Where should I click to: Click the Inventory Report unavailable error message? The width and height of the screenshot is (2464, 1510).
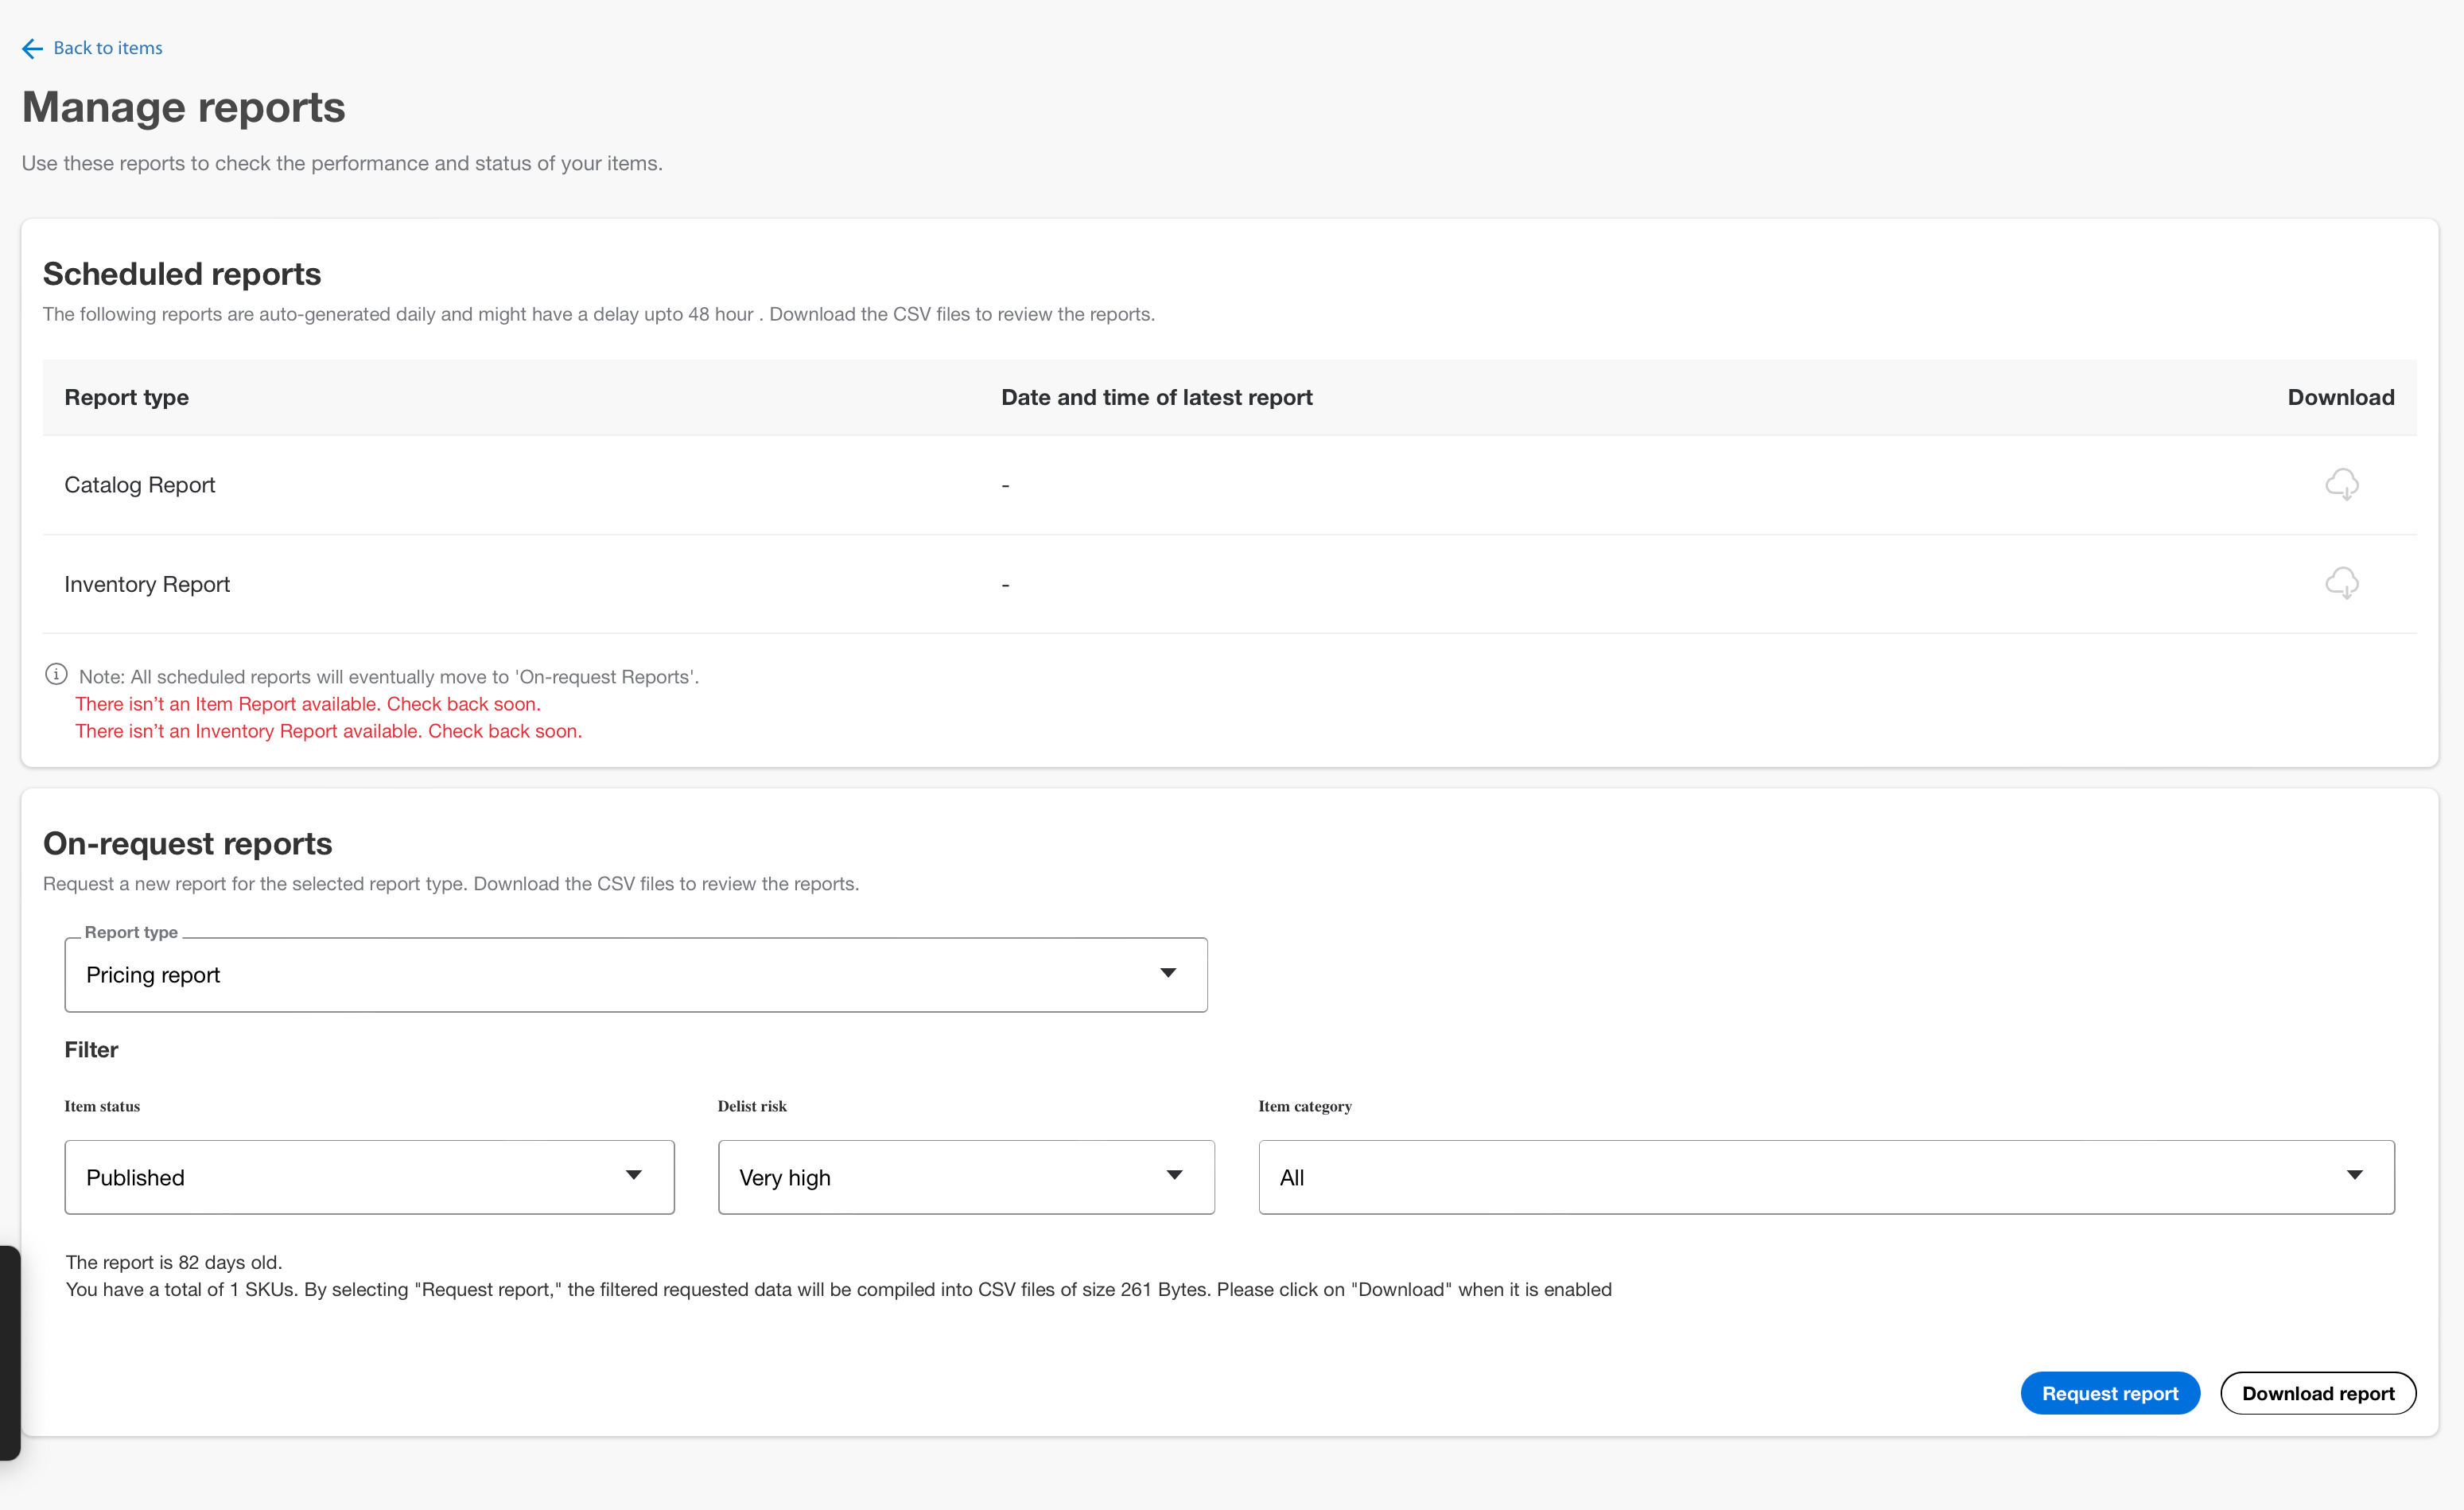tap(329, 731)
